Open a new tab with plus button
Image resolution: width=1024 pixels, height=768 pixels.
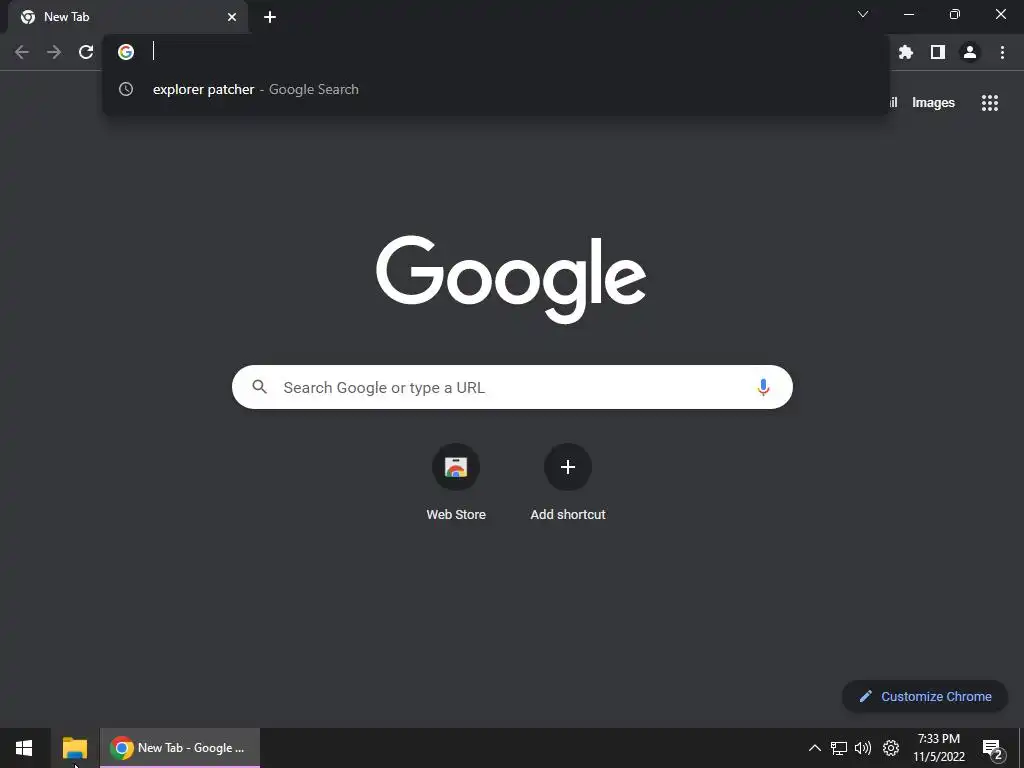[270, 17]
